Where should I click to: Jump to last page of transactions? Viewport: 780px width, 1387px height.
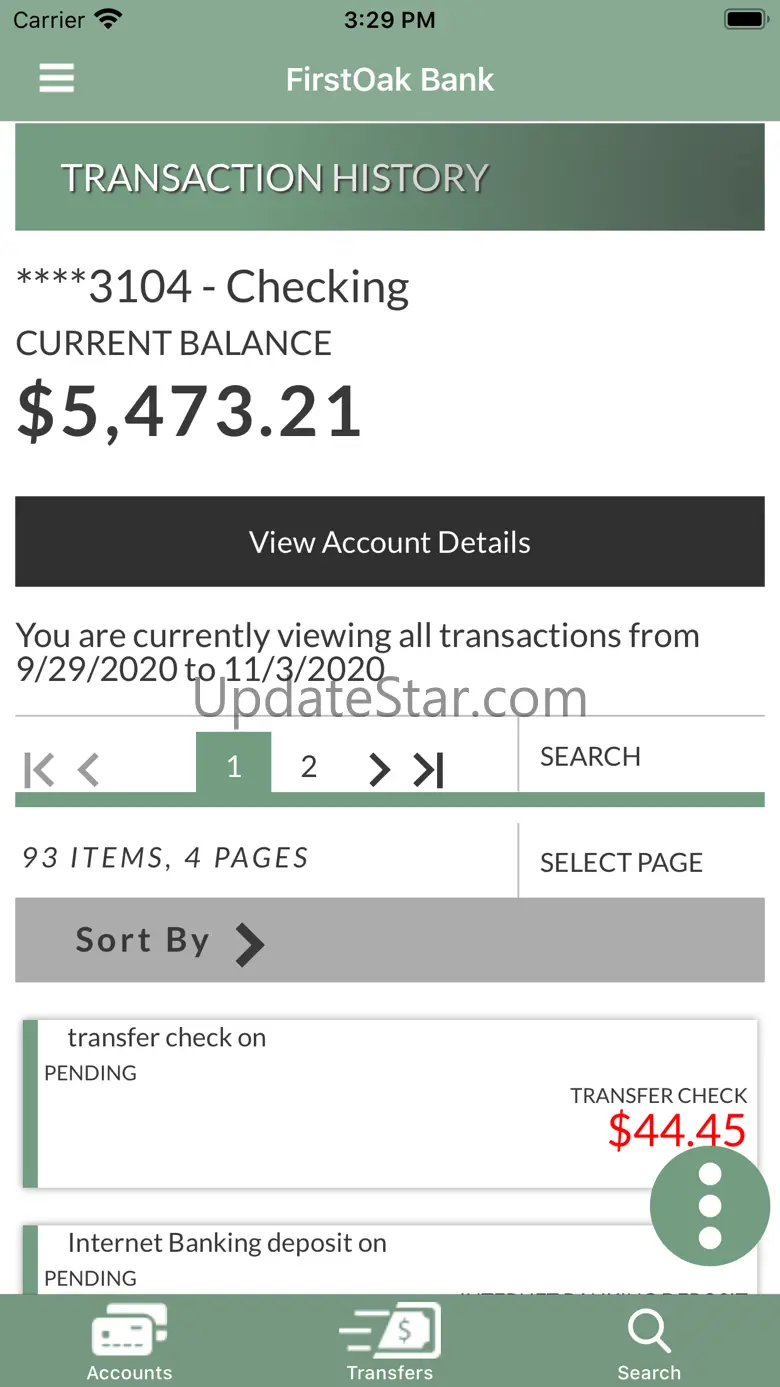(429, 769)
